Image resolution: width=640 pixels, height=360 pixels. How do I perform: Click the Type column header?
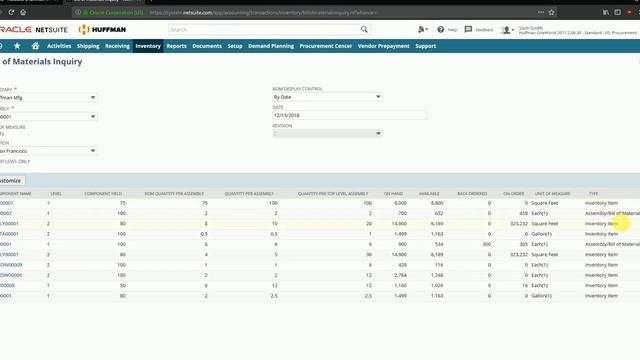tap(593, 193)
